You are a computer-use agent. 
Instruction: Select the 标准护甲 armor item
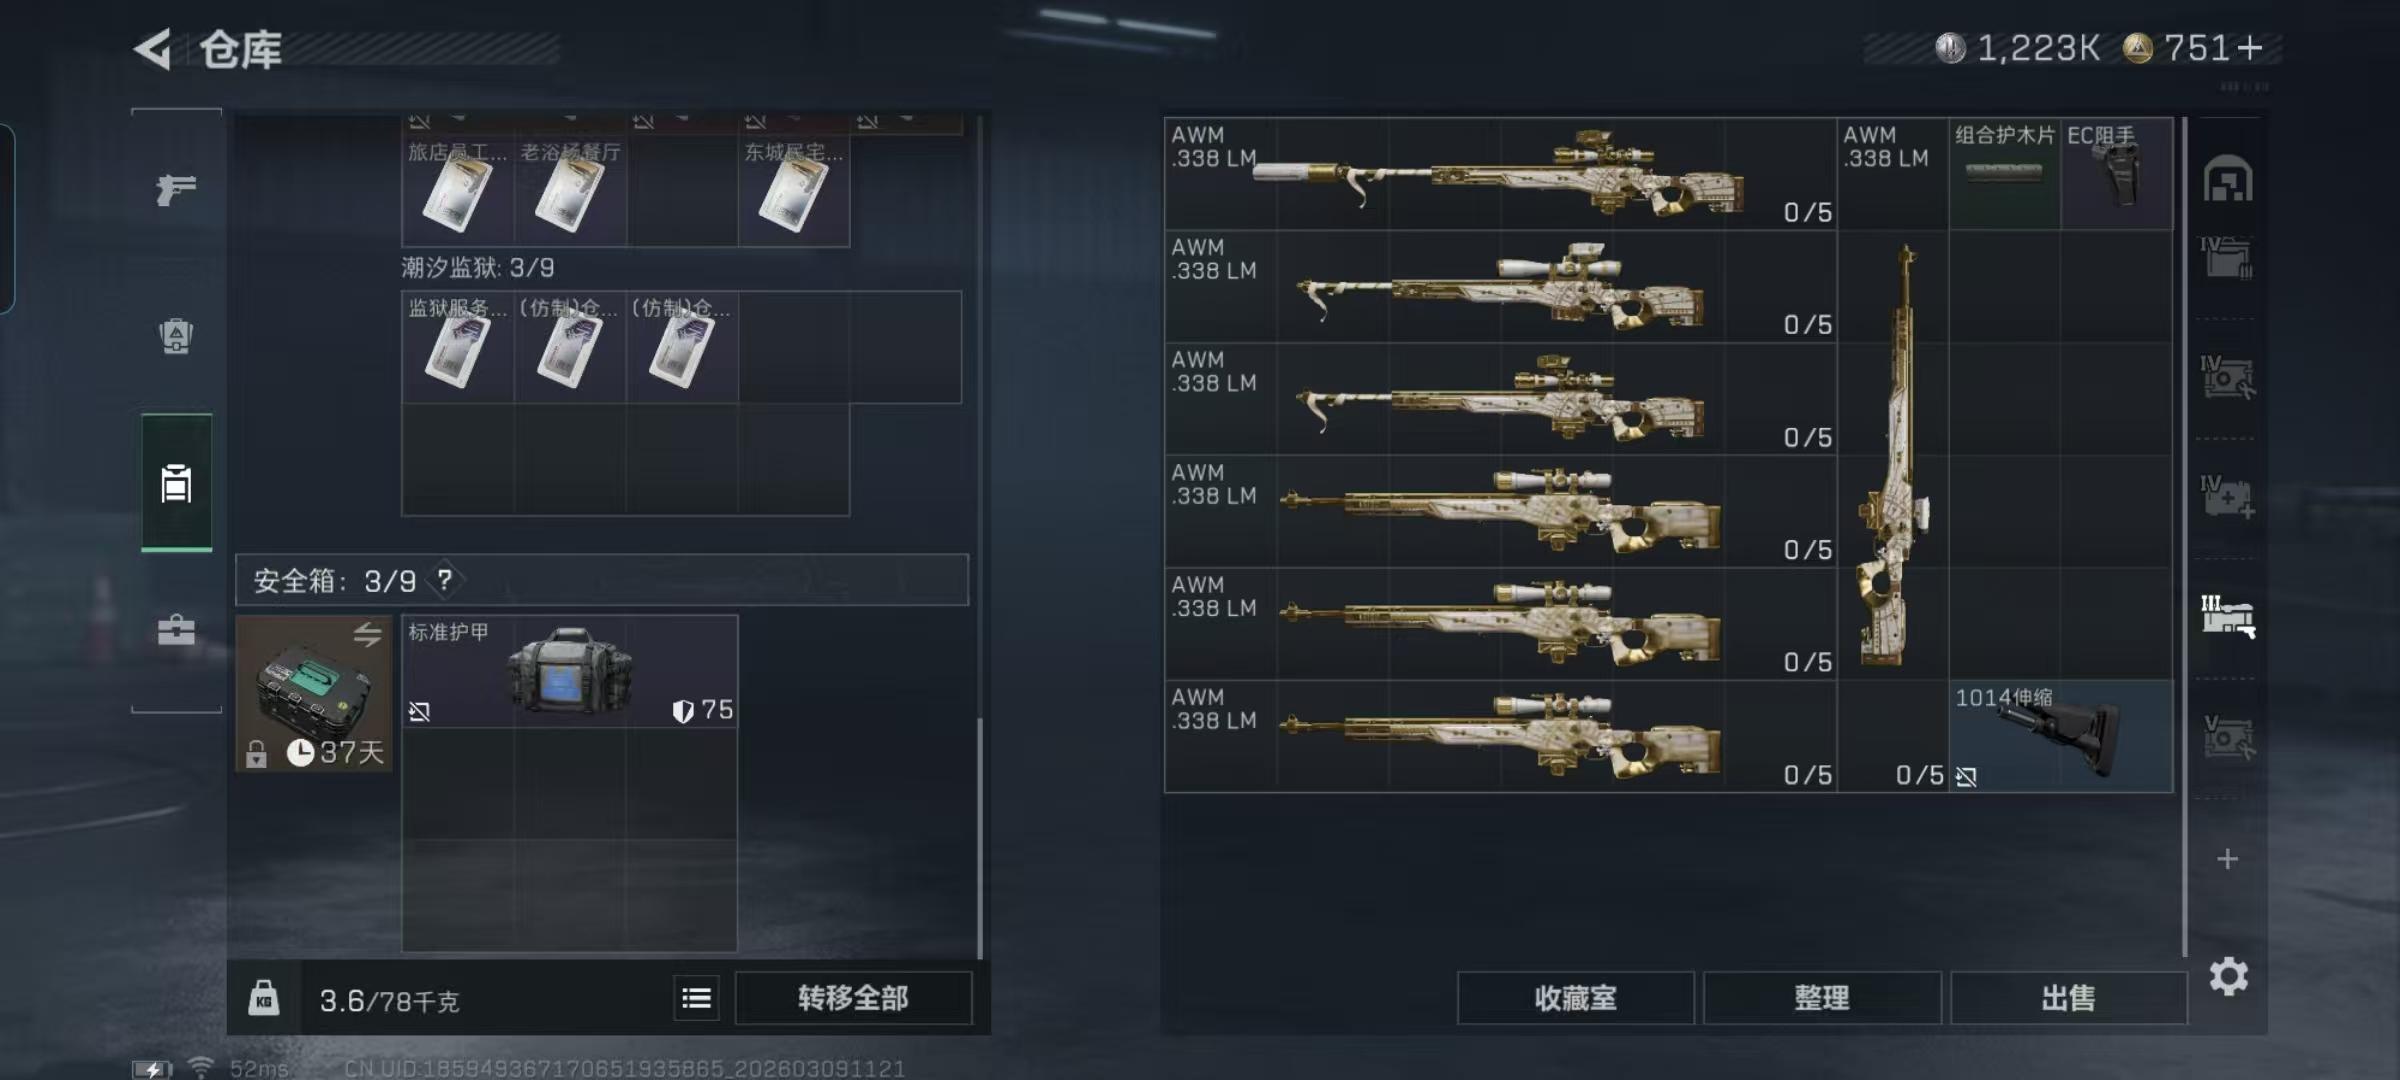570,671
